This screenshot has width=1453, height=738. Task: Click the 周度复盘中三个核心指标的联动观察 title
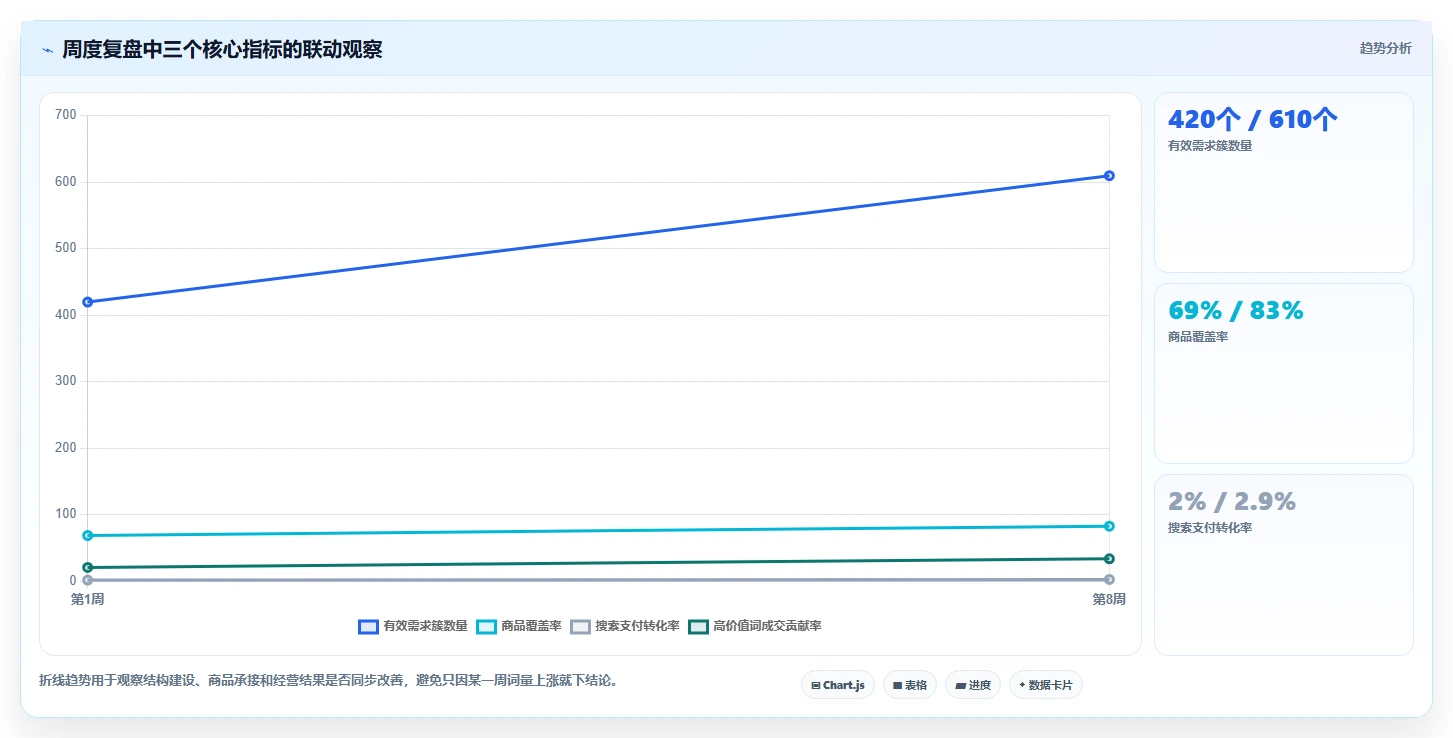point(222,50)
